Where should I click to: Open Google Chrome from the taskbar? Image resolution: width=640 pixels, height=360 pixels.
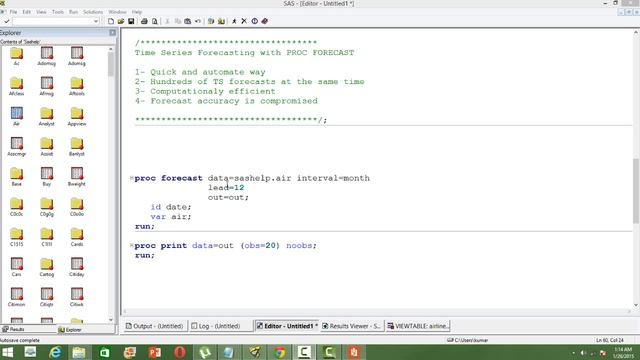280,352
